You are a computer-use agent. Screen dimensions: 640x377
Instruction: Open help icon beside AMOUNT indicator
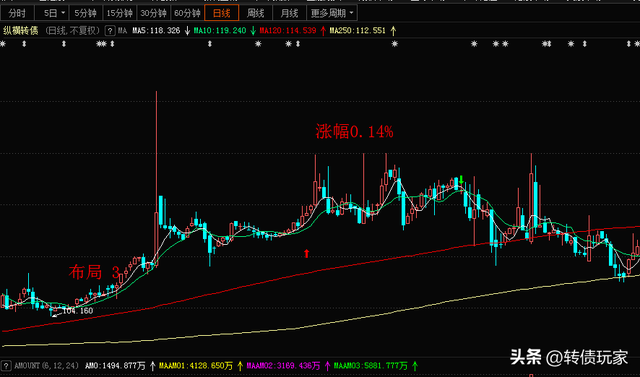pos(6,366)
